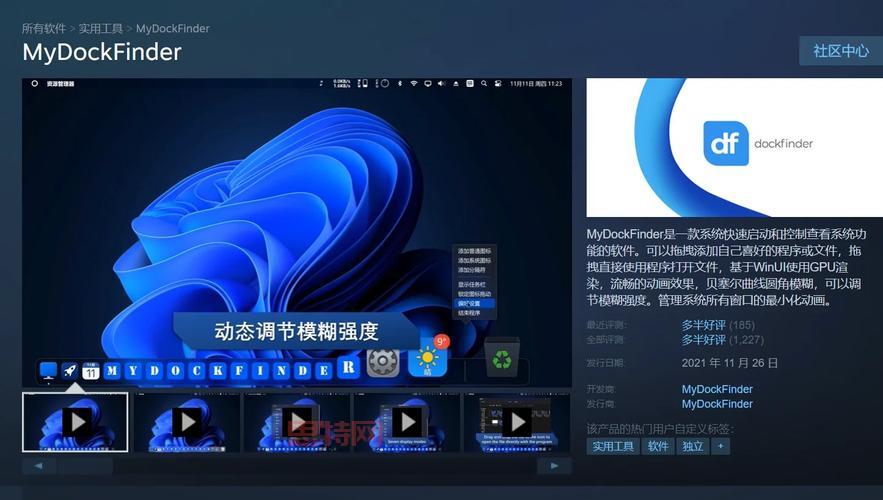Click the letter M dock icon
The image size is (883, 500).
[x=112, y=370]
